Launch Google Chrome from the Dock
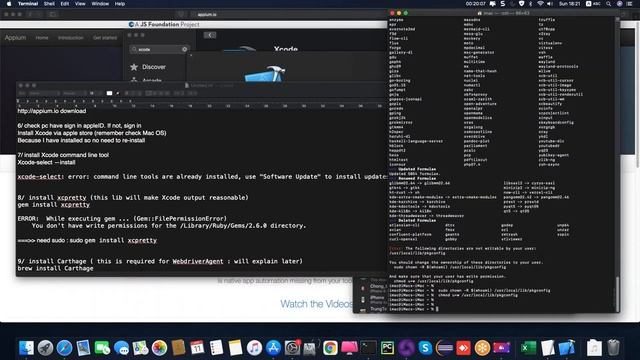Screen dimensions: 640x360 (330, 348)
